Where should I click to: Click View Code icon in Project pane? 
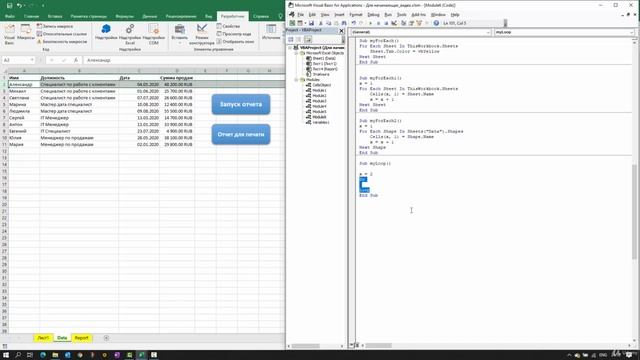tap(291, 40)
